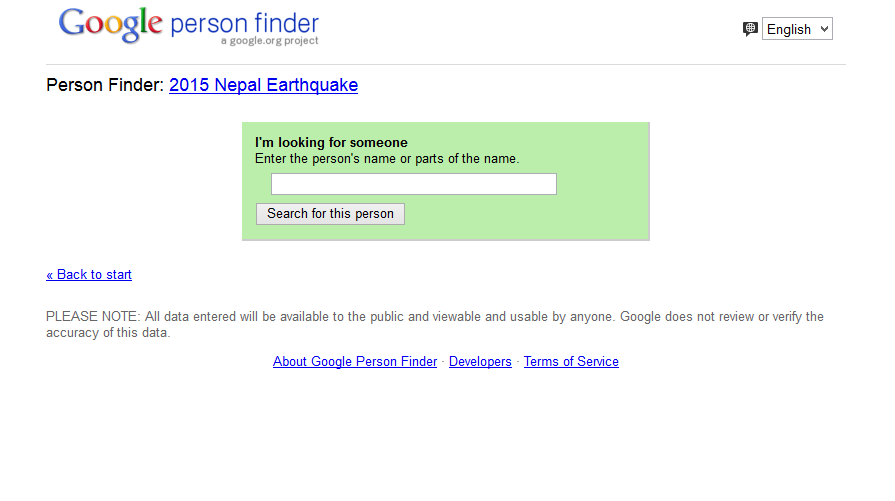The height and width of the screenshot is (501, 895).
Task: Click the "Enter the person's name" instruction text
Action: 387,158
